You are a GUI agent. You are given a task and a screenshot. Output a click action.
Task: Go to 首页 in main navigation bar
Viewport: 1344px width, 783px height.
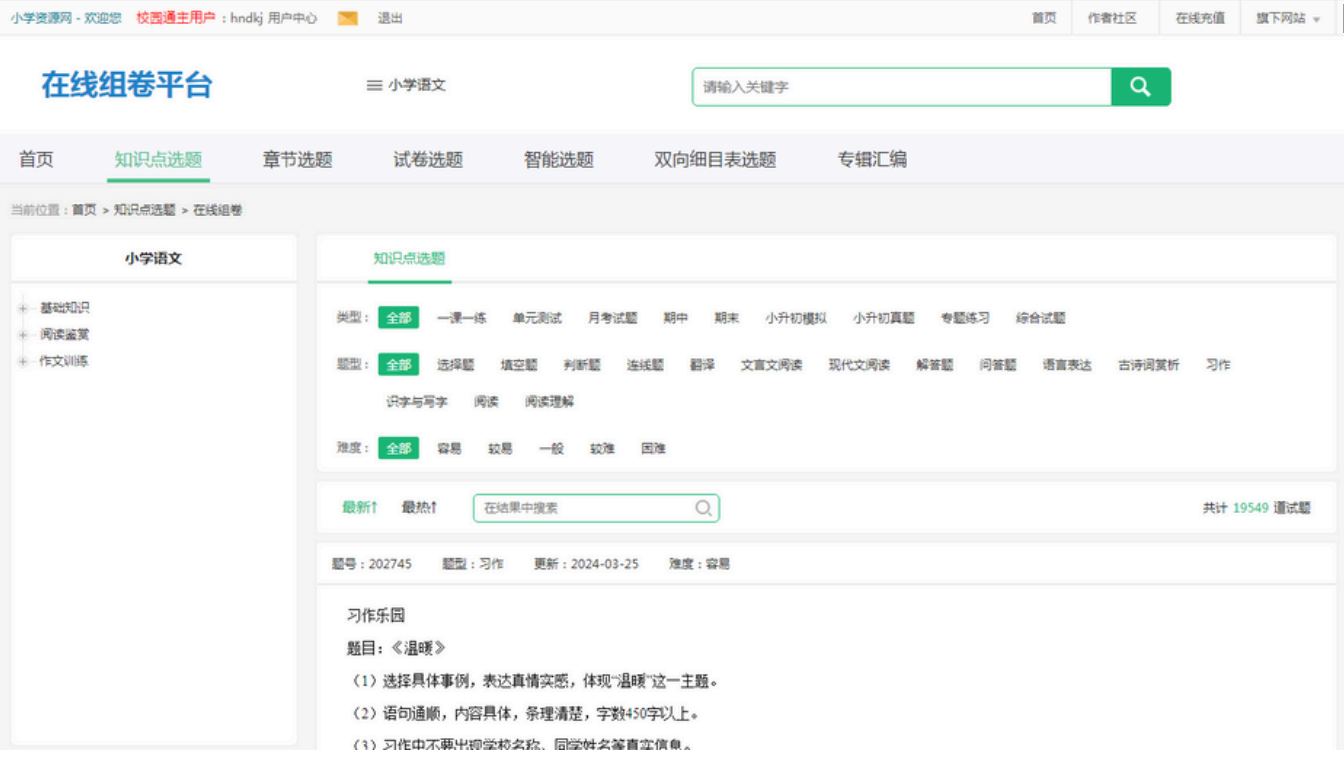[x=37, y=160]
